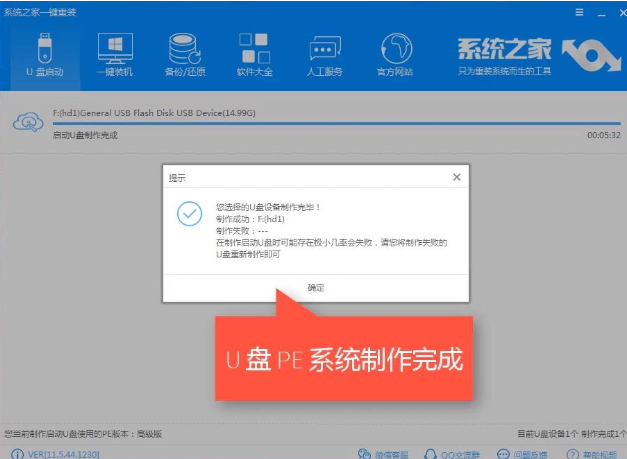627x459 pixels.
Task: Click the 系统之家 logo at top right
Action: coord(537,55)
